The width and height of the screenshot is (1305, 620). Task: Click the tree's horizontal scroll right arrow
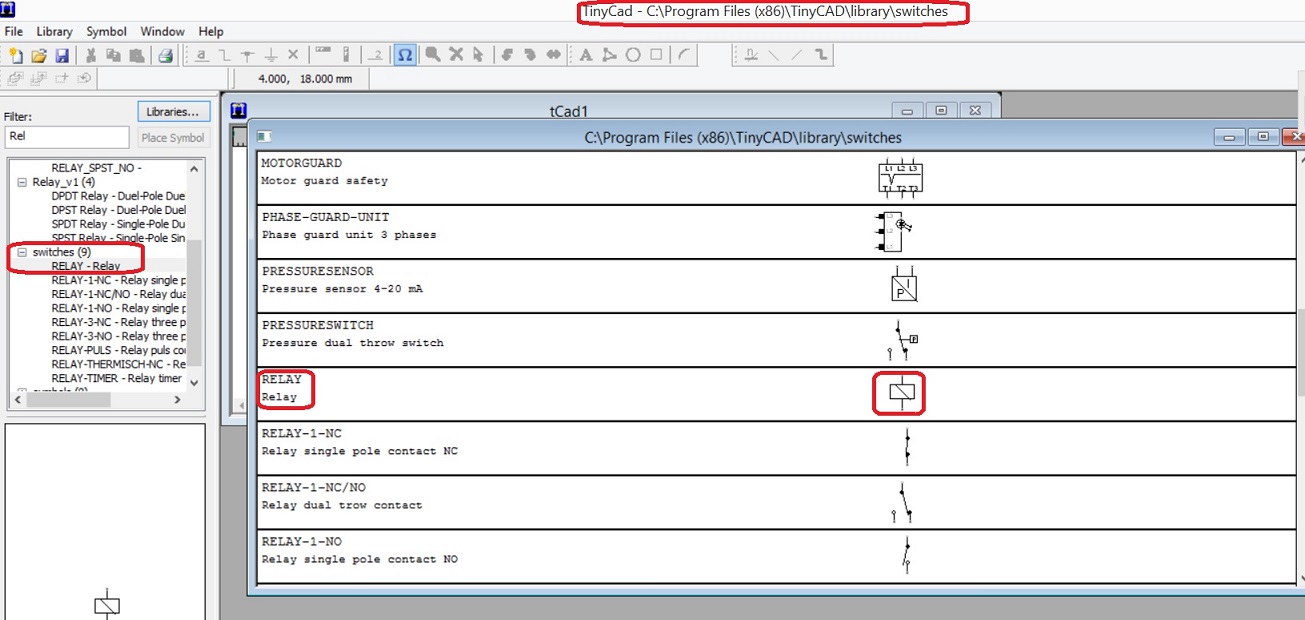(x=178, y=399)
